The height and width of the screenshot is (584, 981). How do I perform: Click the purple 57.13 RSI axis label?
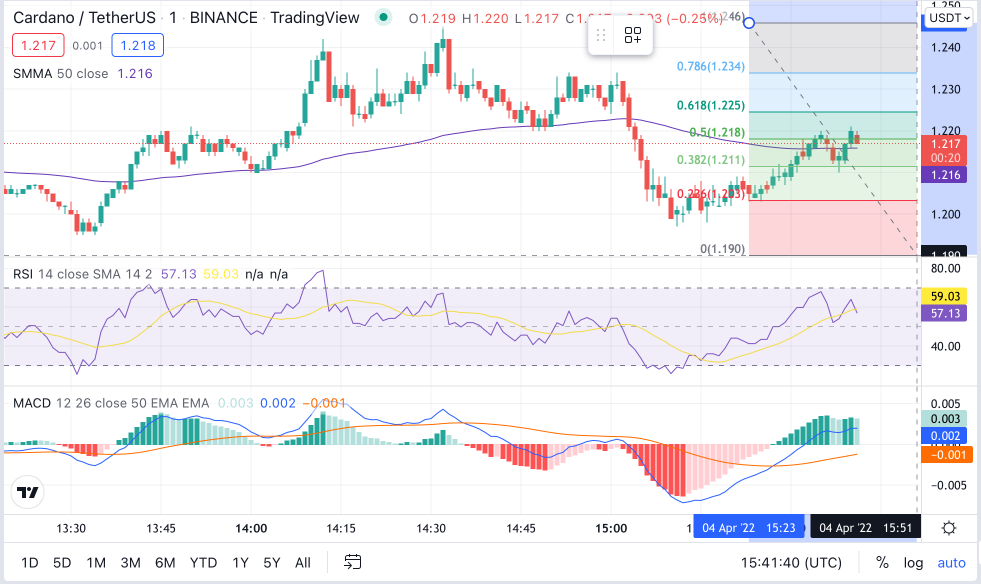(x=945, y=313)
